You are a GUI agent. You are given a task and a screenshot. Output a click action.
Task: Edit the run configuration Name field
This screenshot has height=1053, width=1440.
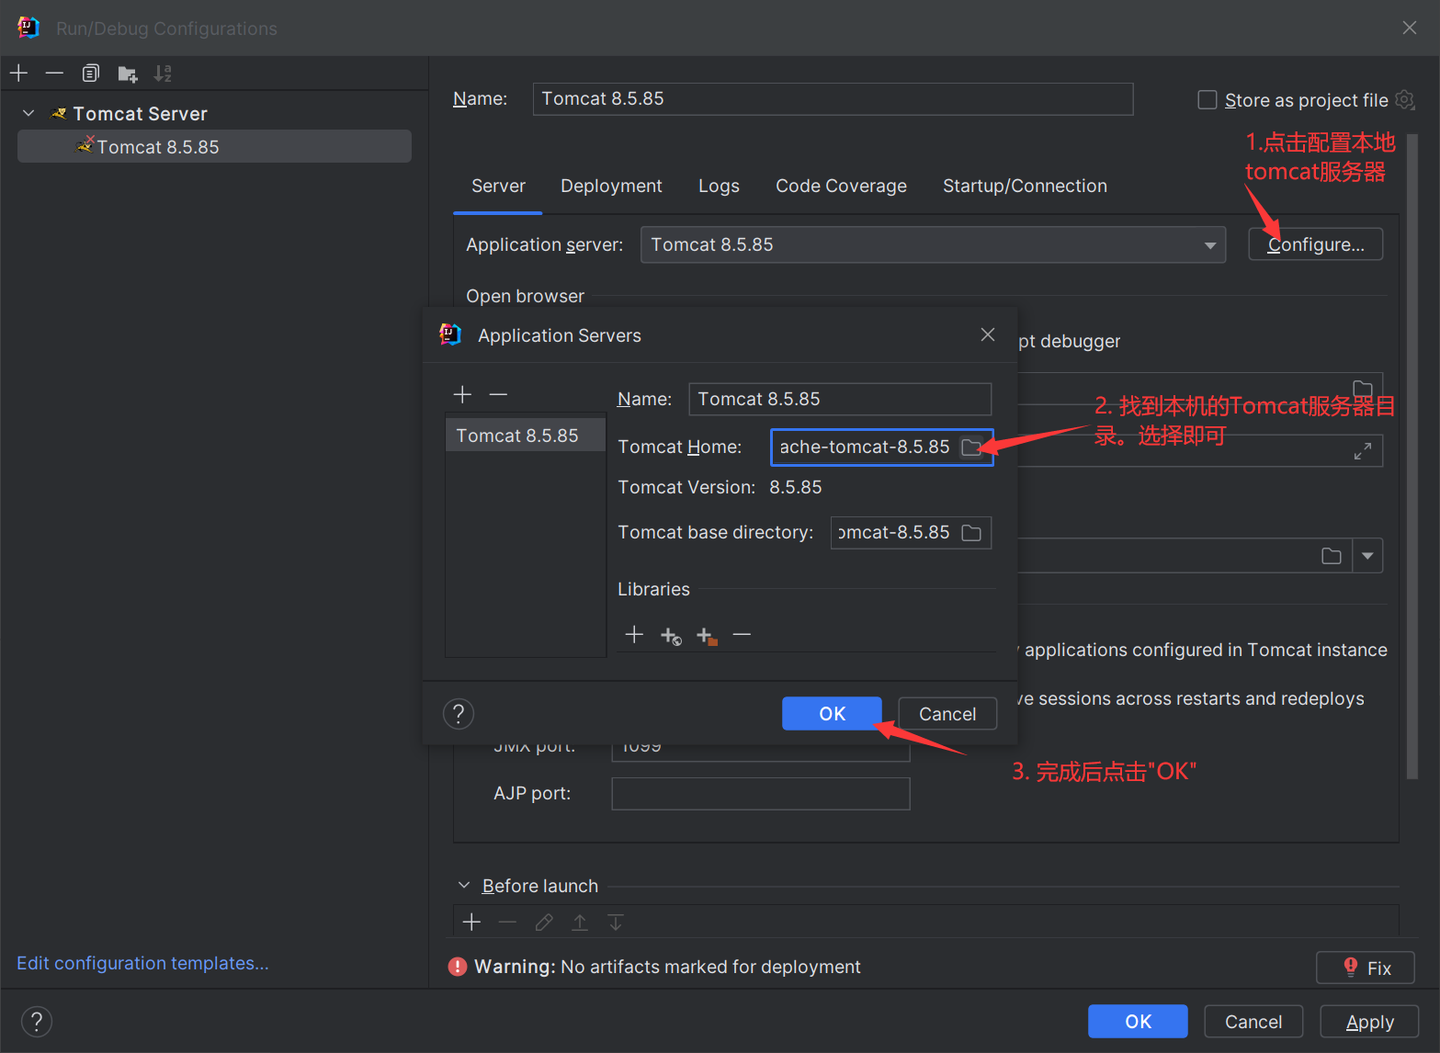832,99
